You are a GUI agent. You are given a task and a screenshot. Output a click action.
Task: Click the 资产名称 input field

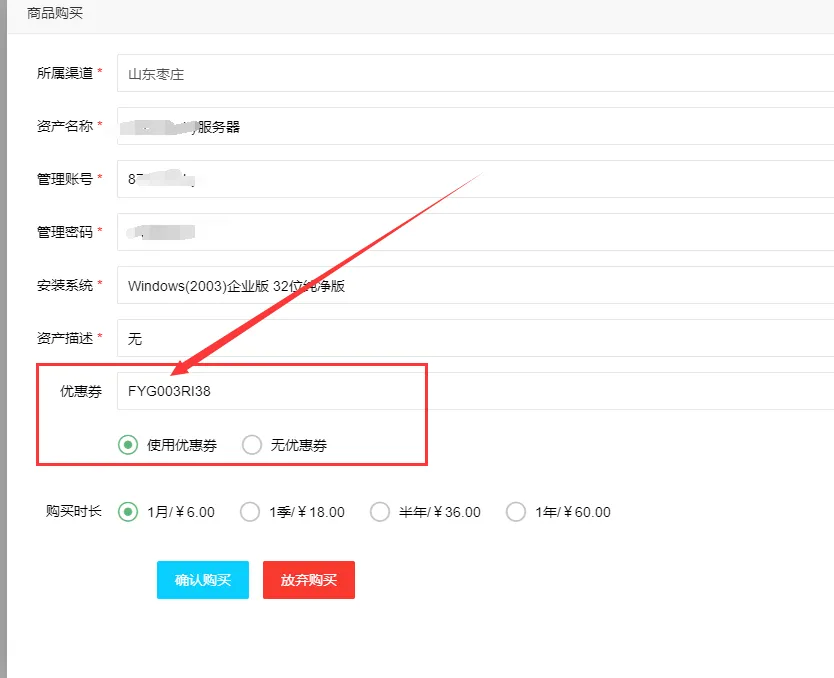click(476, 126)
